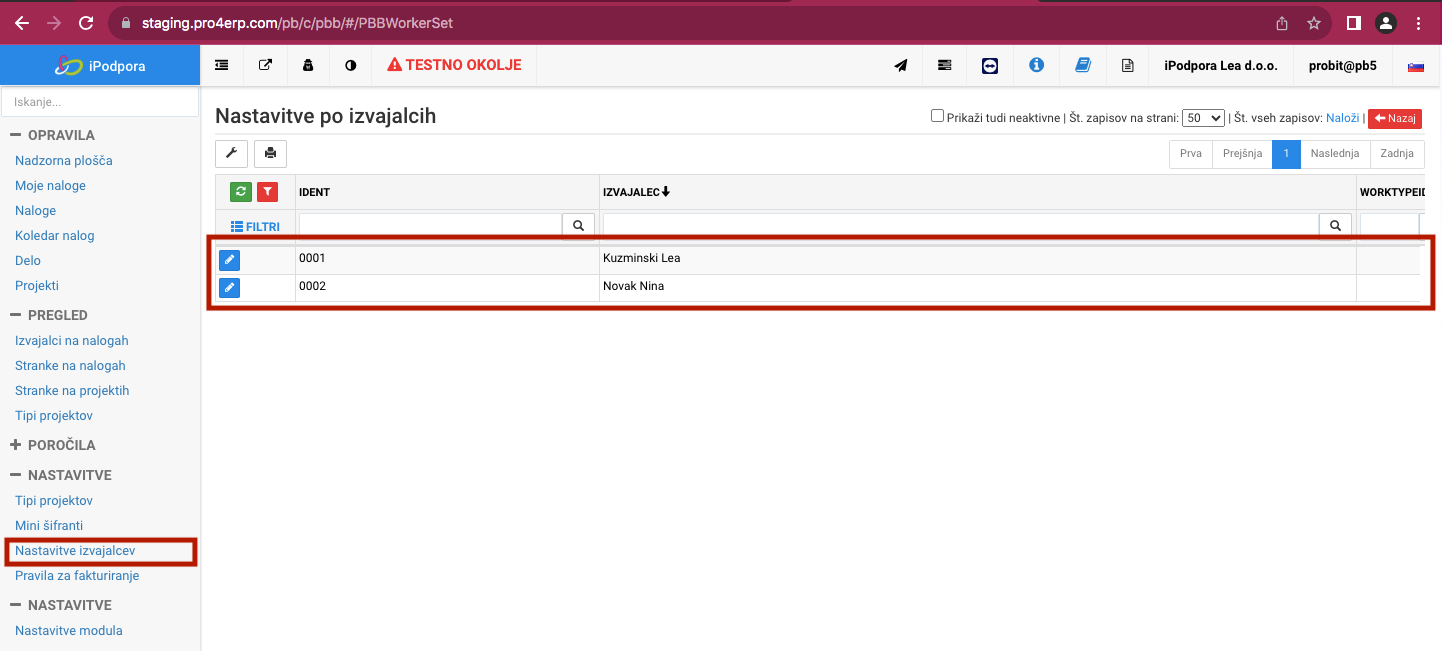
Task: Click the server tasks icon in header
Action: click(x=945, y=65)
